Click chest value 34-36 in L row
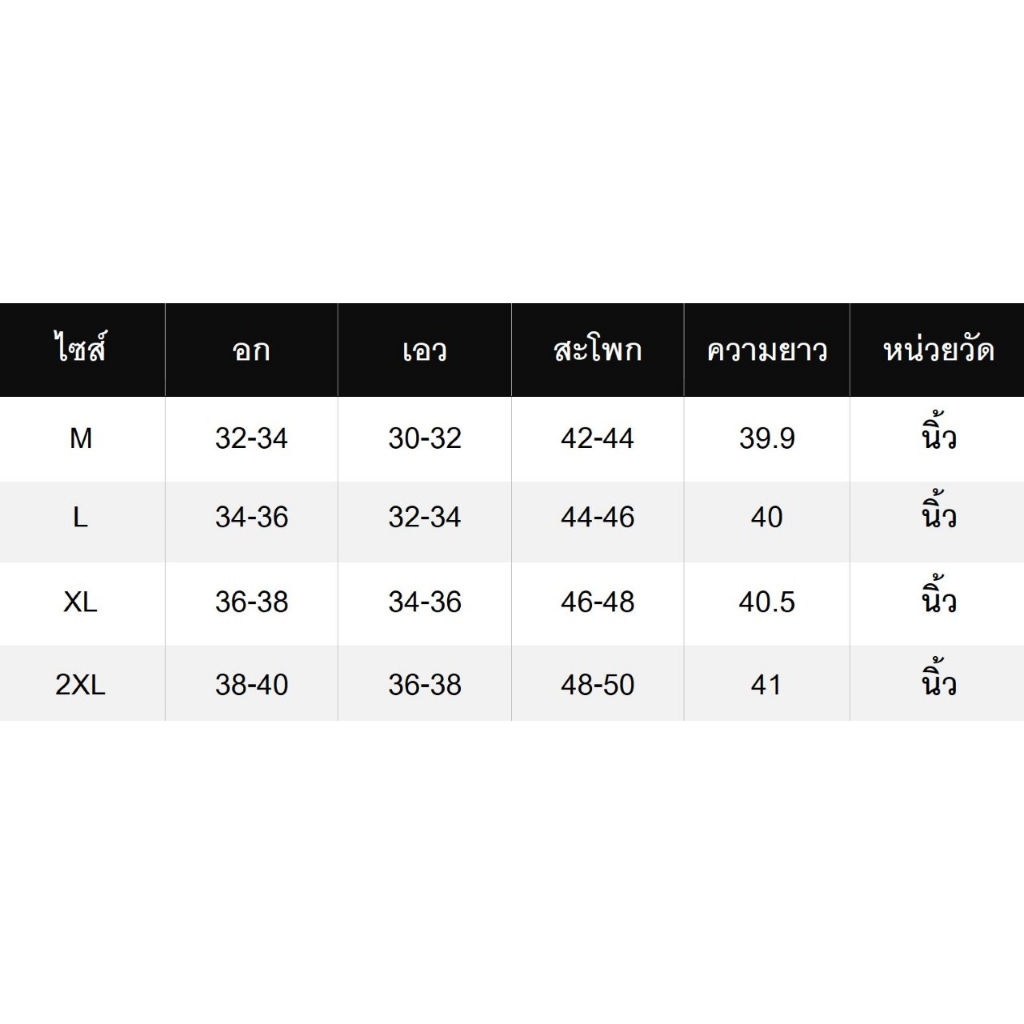Viewport: 1024px width, 1024px height. [251, 518]
